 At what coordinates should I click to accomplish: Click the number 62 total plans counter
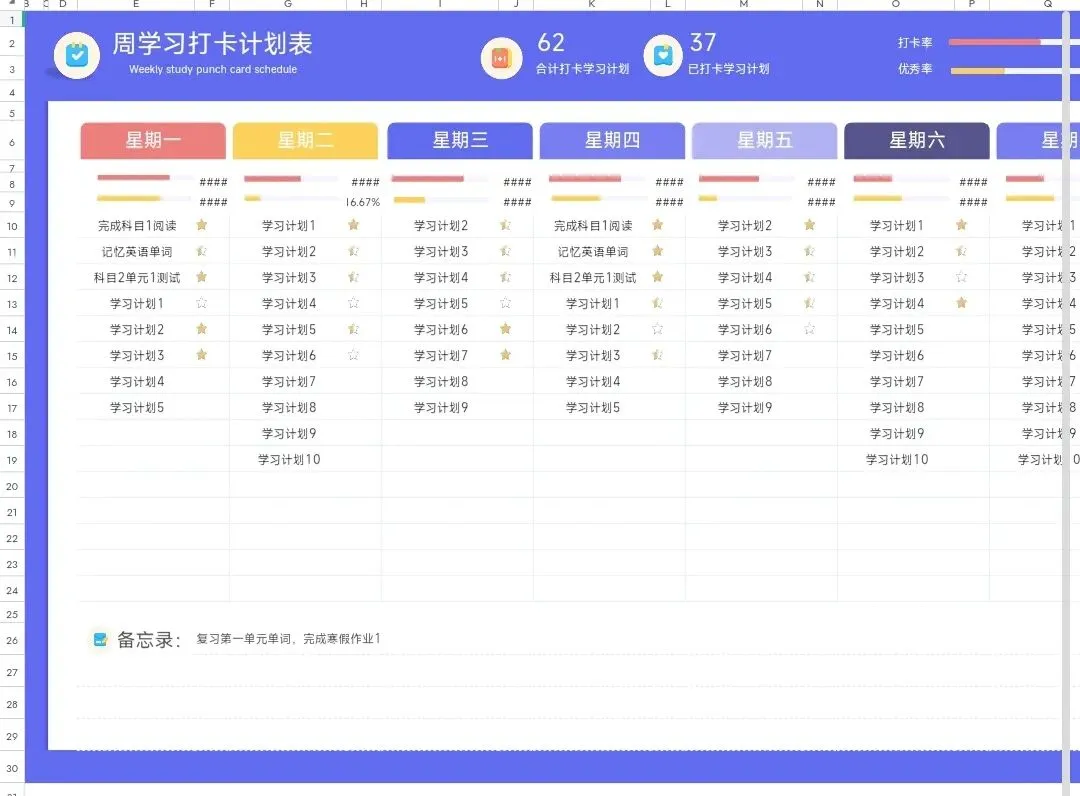point(551,43)
